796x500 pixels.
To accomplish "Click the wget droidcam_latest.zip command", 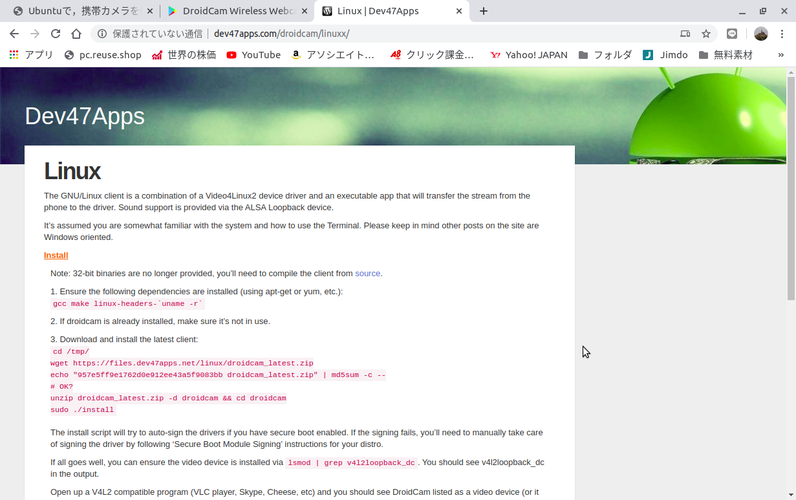I will pyautogui.click(x=182, y=363).
